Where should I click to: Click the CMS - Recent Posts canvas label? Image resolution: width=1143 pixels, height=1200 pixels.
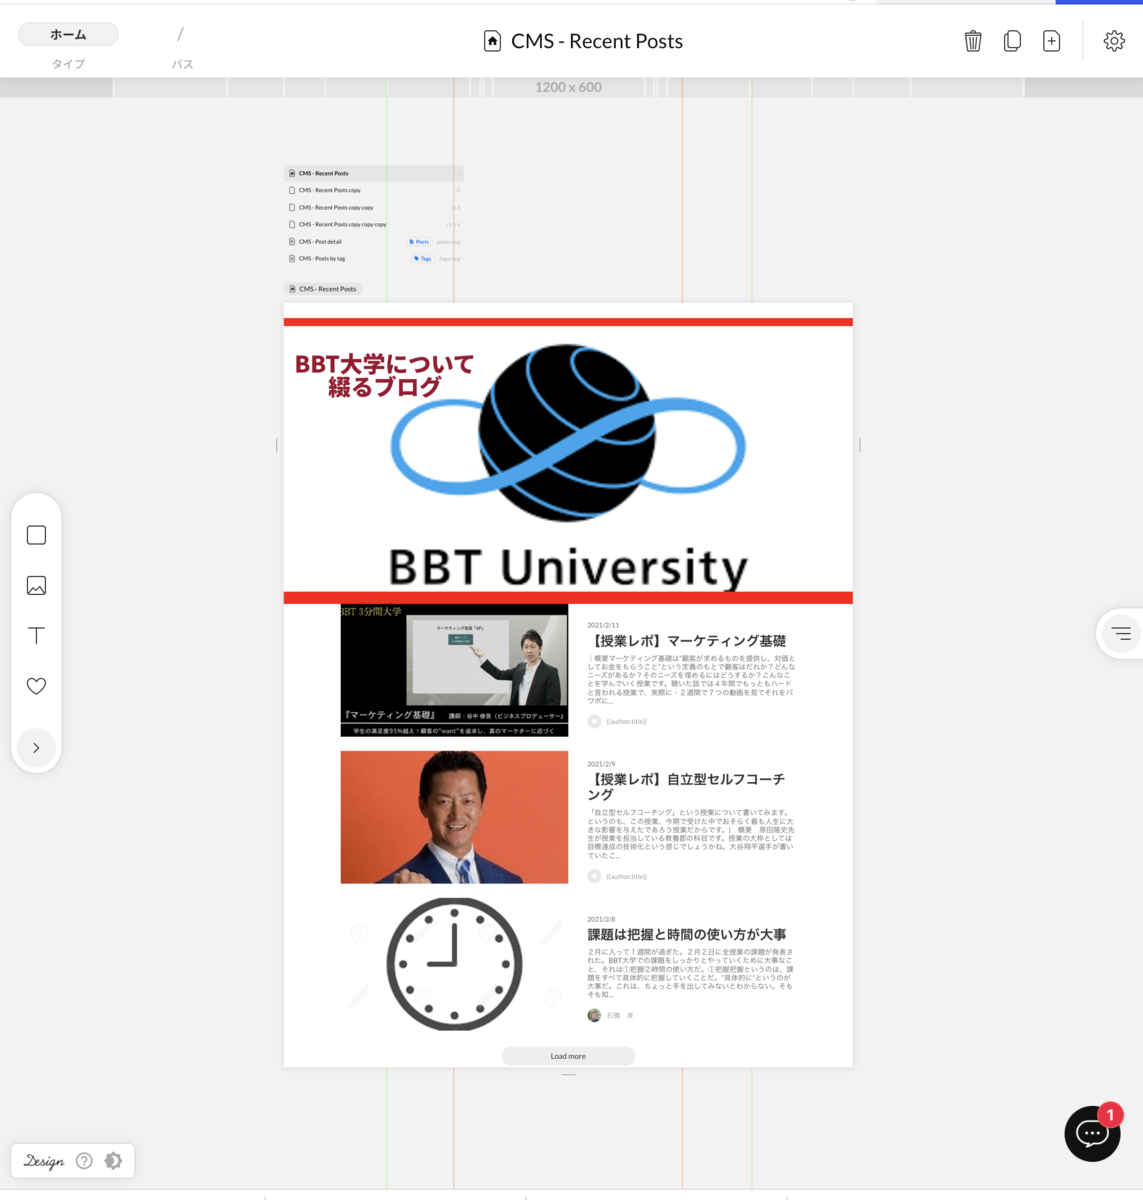tap(323, 289)
